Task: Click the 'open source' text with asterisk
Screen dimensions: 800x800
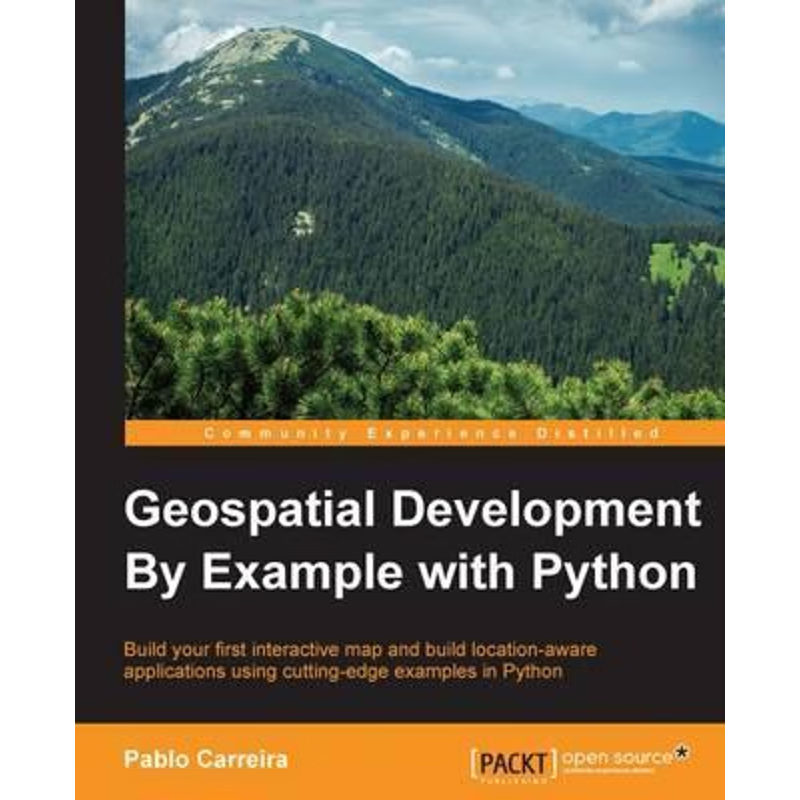Action: tap(626, 758)
